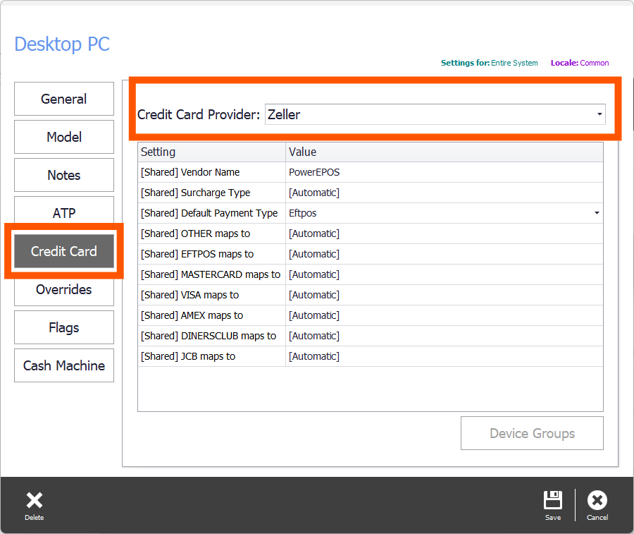Select the Notes tab
634x534 pixels.
[x=64, y=175]
